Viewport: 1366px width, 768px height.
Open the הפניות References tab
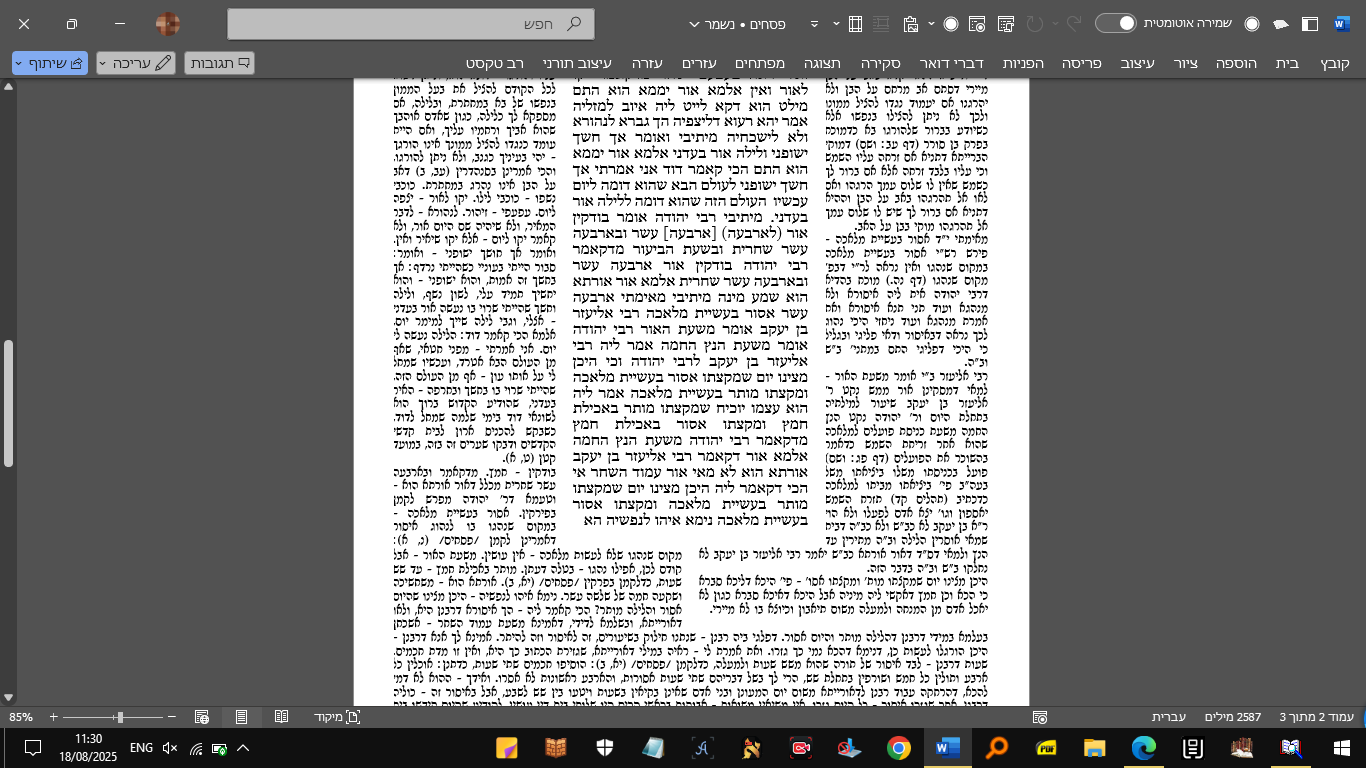point(1023,63)
